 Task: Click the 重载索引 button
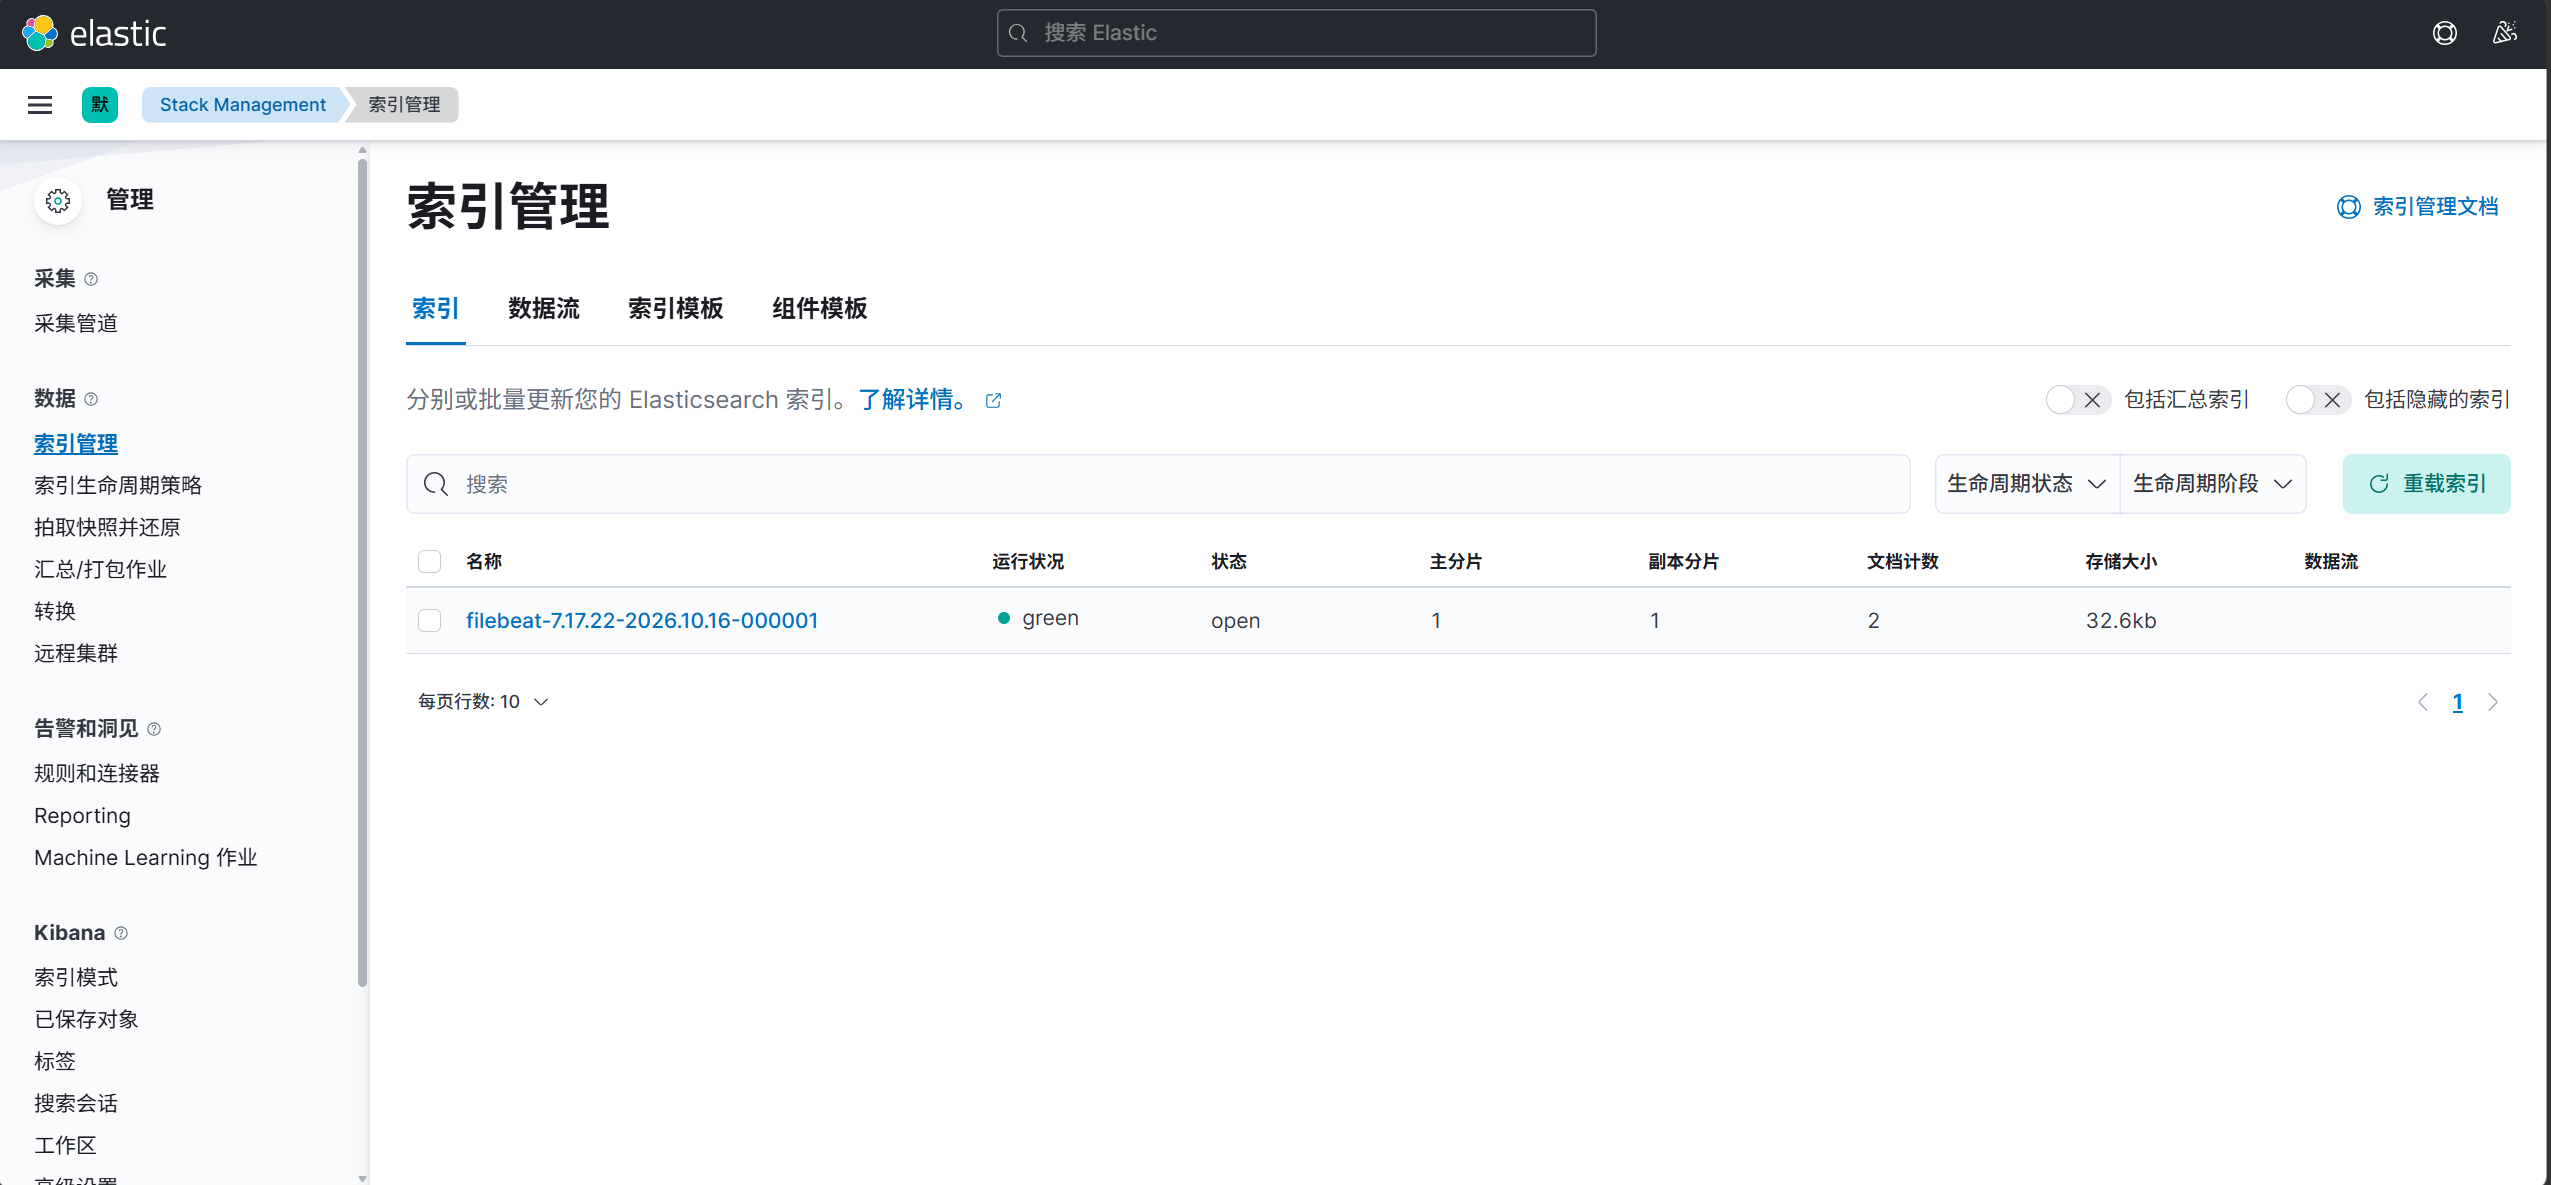click(2426, 484)
